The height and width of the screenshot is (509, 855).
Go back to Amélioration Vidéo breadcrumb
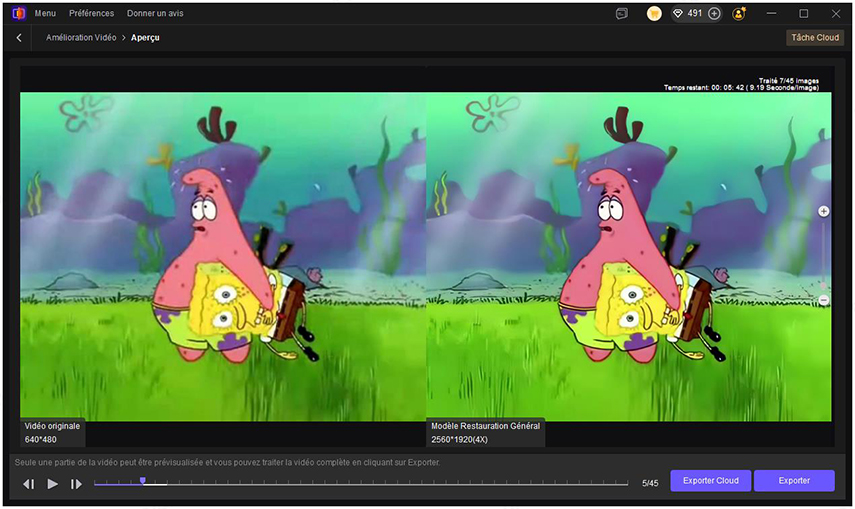[x=80, y=37]
